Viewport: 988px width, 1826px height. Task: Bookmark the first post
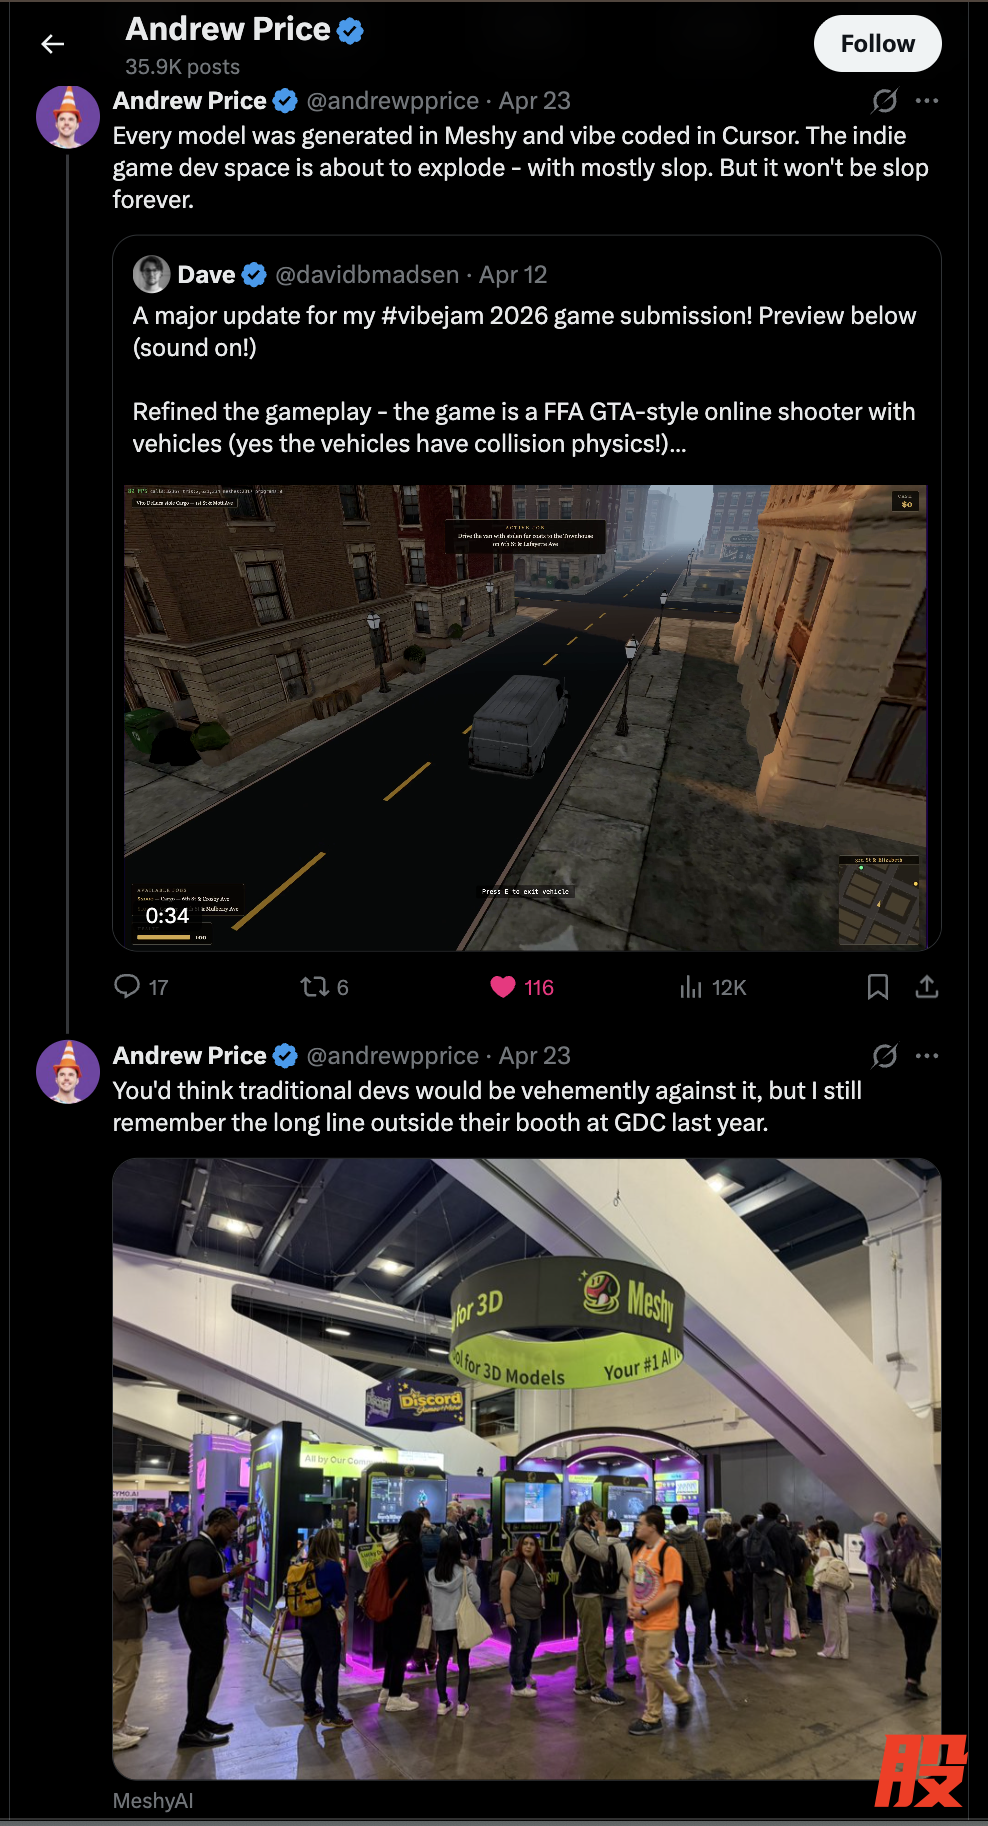877,987
